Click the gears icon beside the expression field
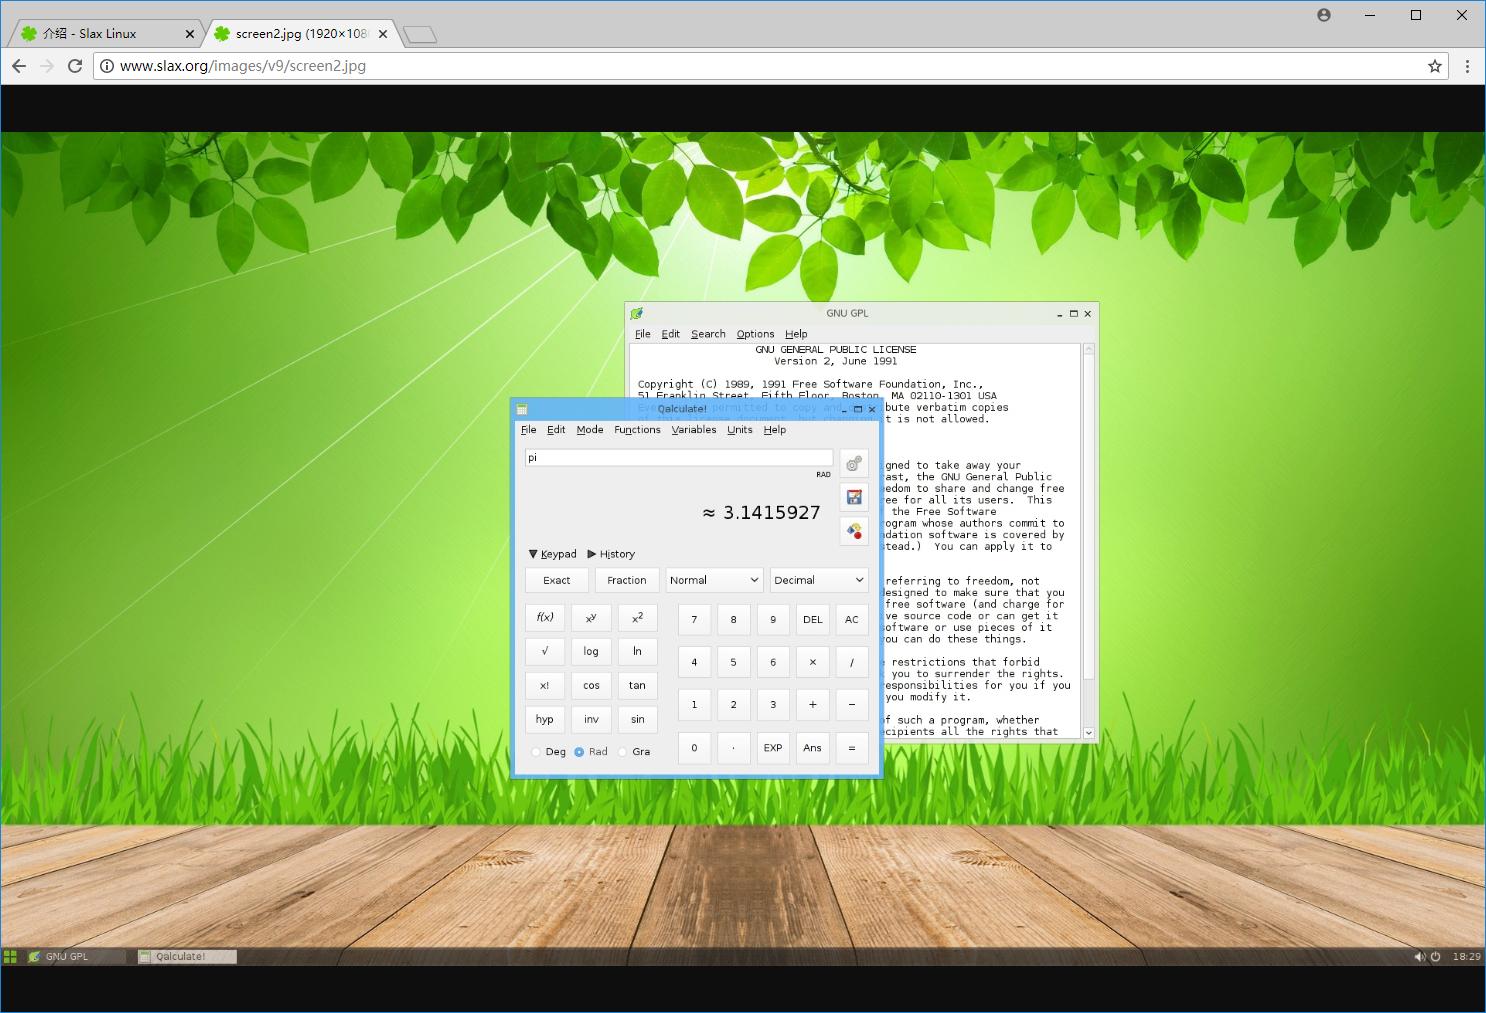 pos(853,463)
